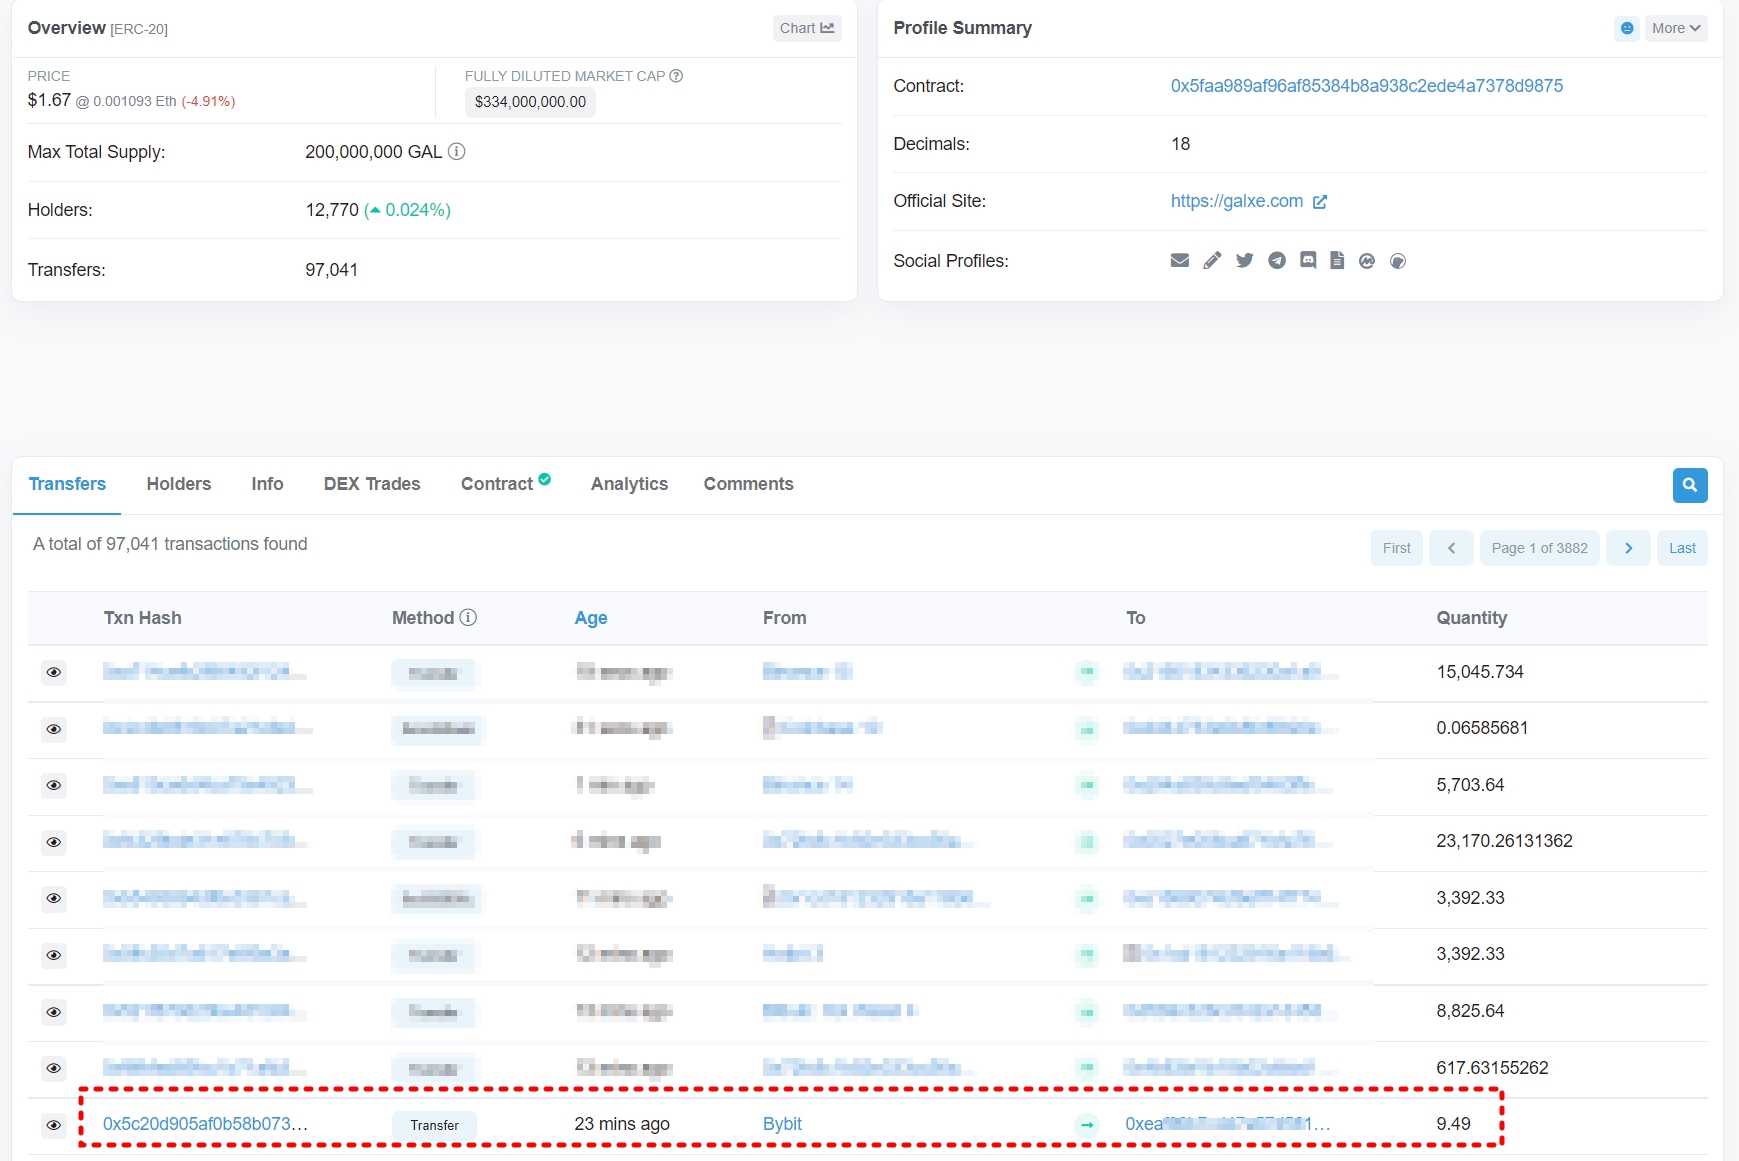Click the 12,770 holders count
Screen dimensions: 1739x1161
click(332, 210)
